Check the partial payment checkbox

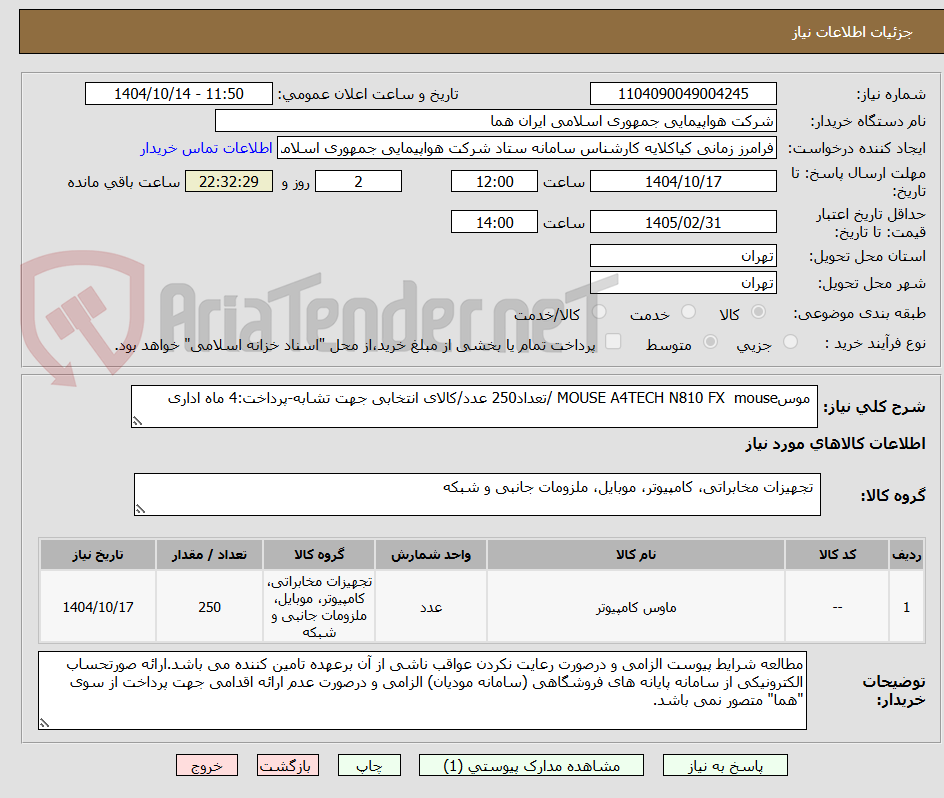pyautogui.click(x=614, y=342)
